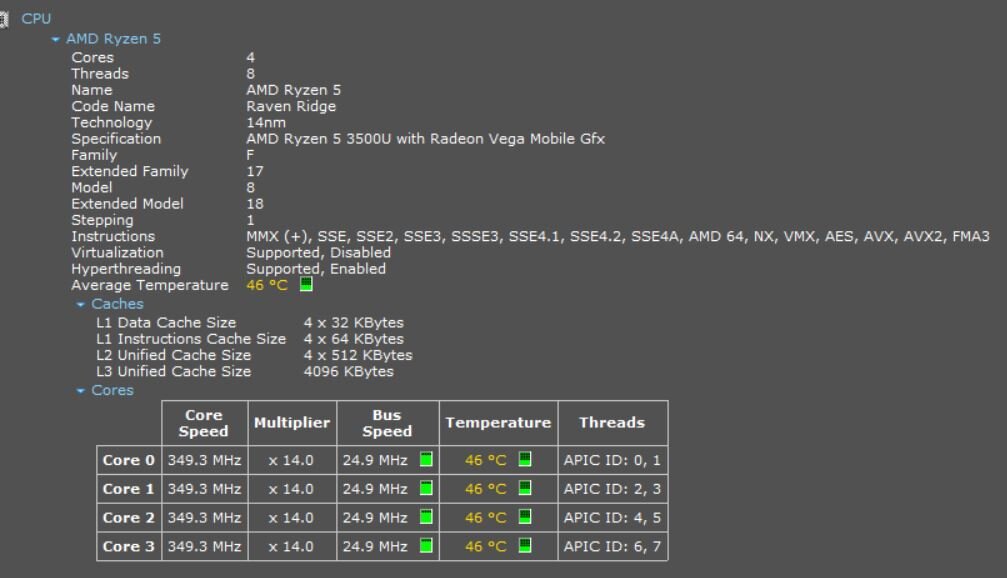
Task: Click Core 3 temperature green indicator
Action: (x=525, y=546)
